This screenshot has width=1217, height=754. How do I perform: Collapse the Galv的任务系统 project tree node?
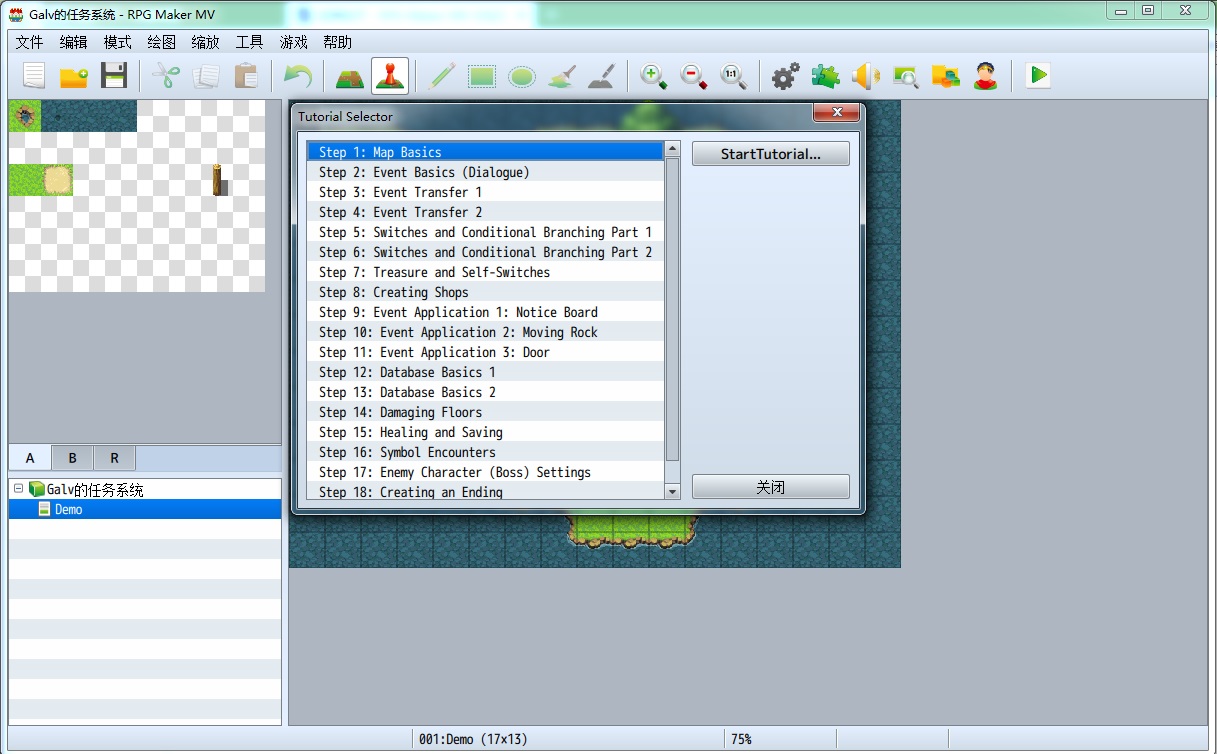coord(19,489)
